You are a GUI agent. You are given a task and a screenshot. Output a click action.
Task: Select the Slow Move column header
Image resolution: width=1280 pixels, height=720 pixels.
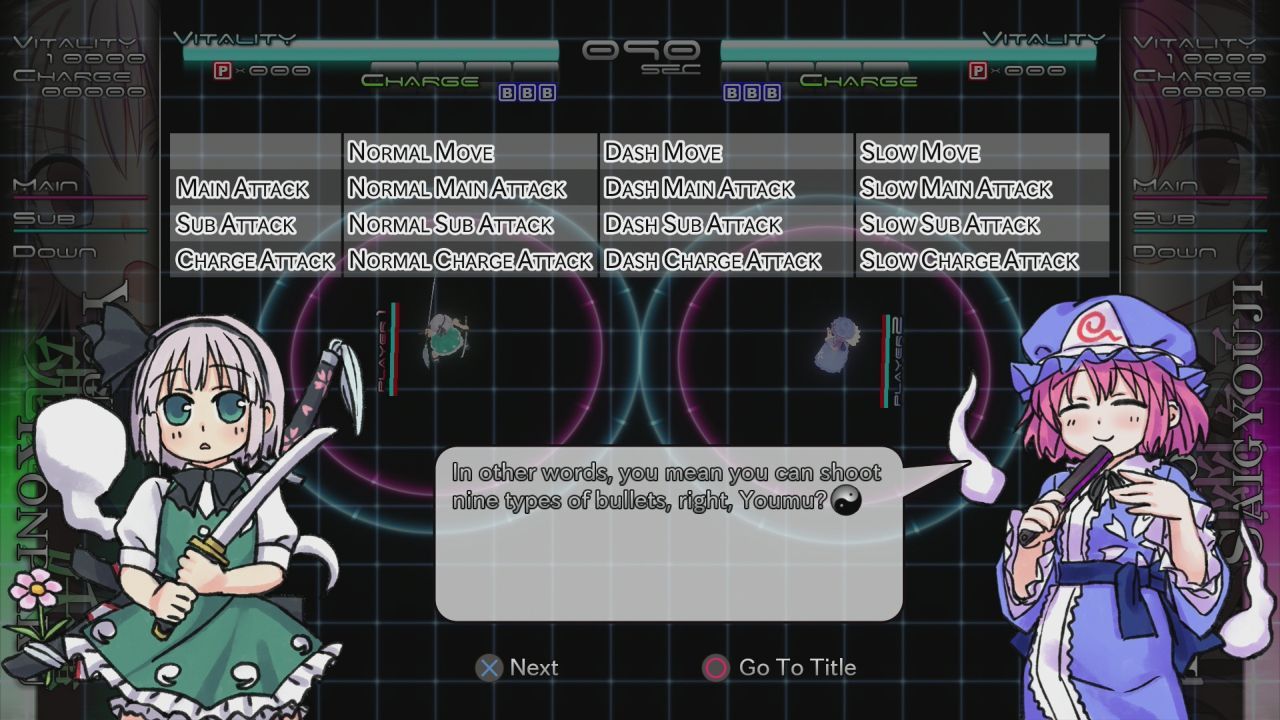tap(919, 153)
